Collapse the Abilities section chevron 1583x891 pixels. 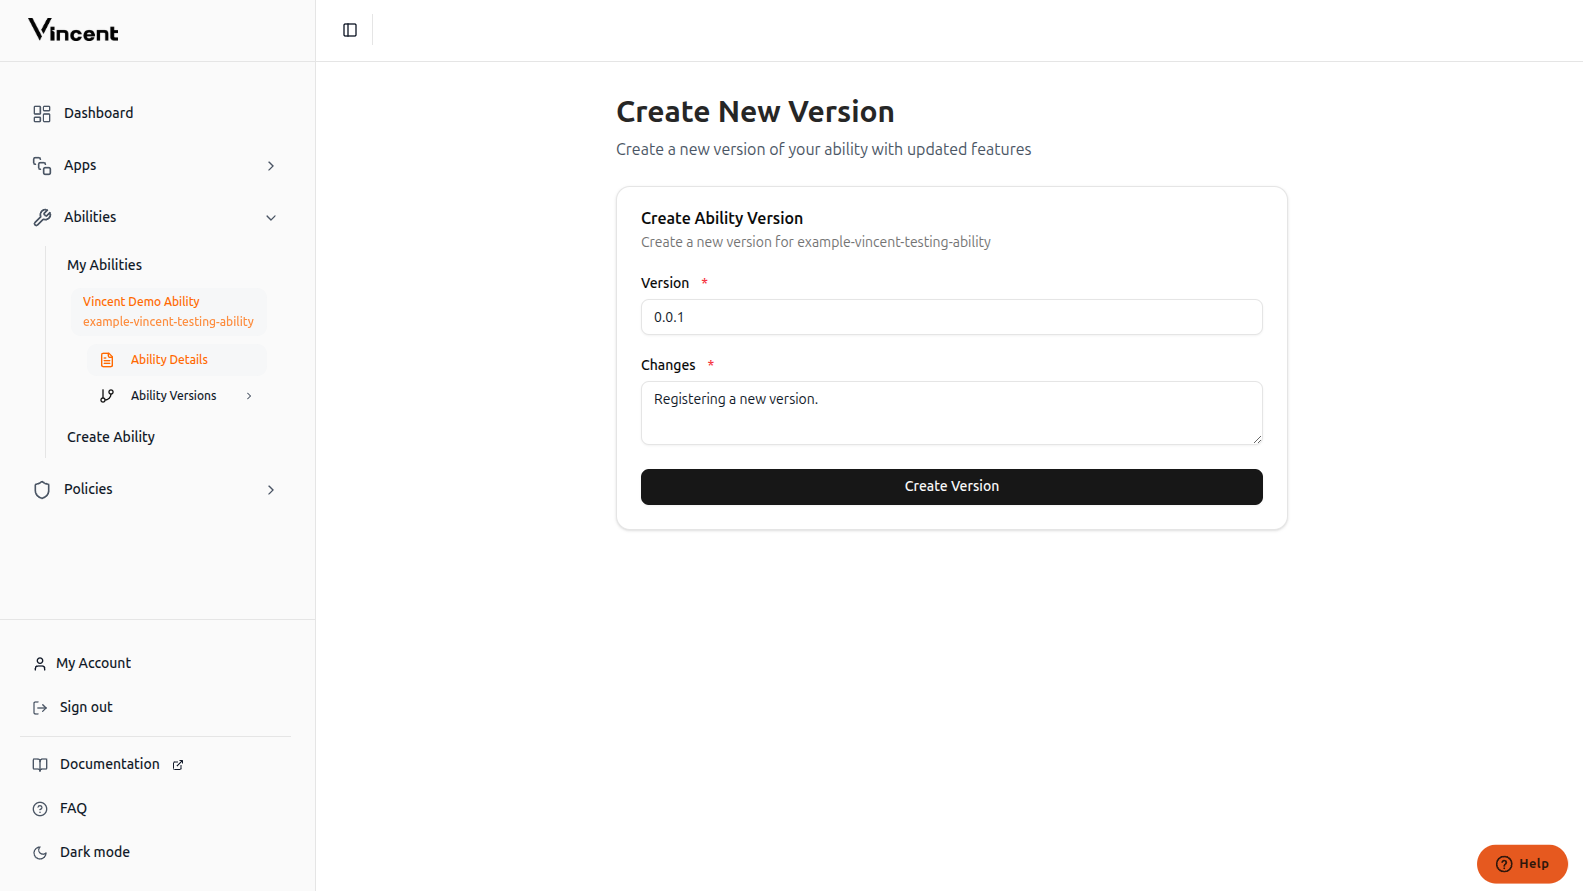(271, 218)
